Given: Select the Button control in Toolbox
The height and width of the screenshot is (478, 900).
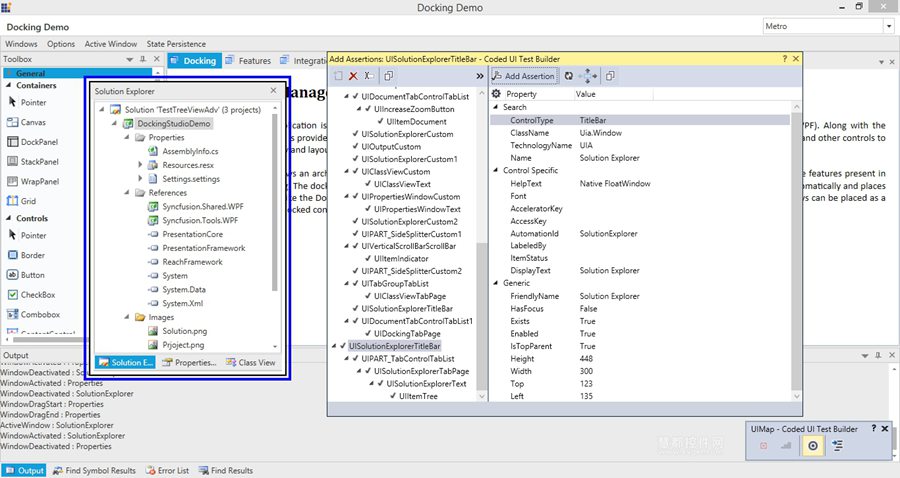Looking at the screenshot, I should click(26, 275).
